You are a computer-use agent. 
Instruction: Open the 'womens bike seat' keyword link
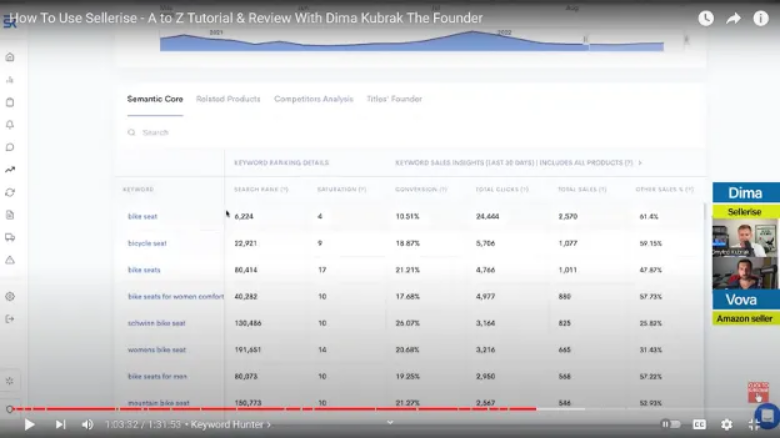coord(157,350)
